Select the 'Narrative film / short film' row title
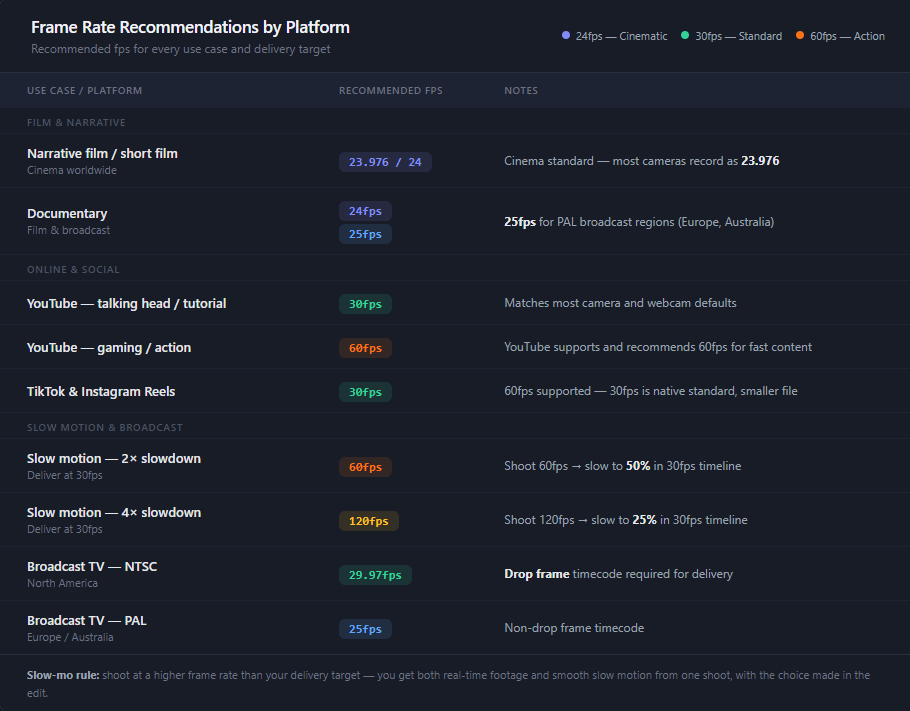910x711 pixels. 102,153
